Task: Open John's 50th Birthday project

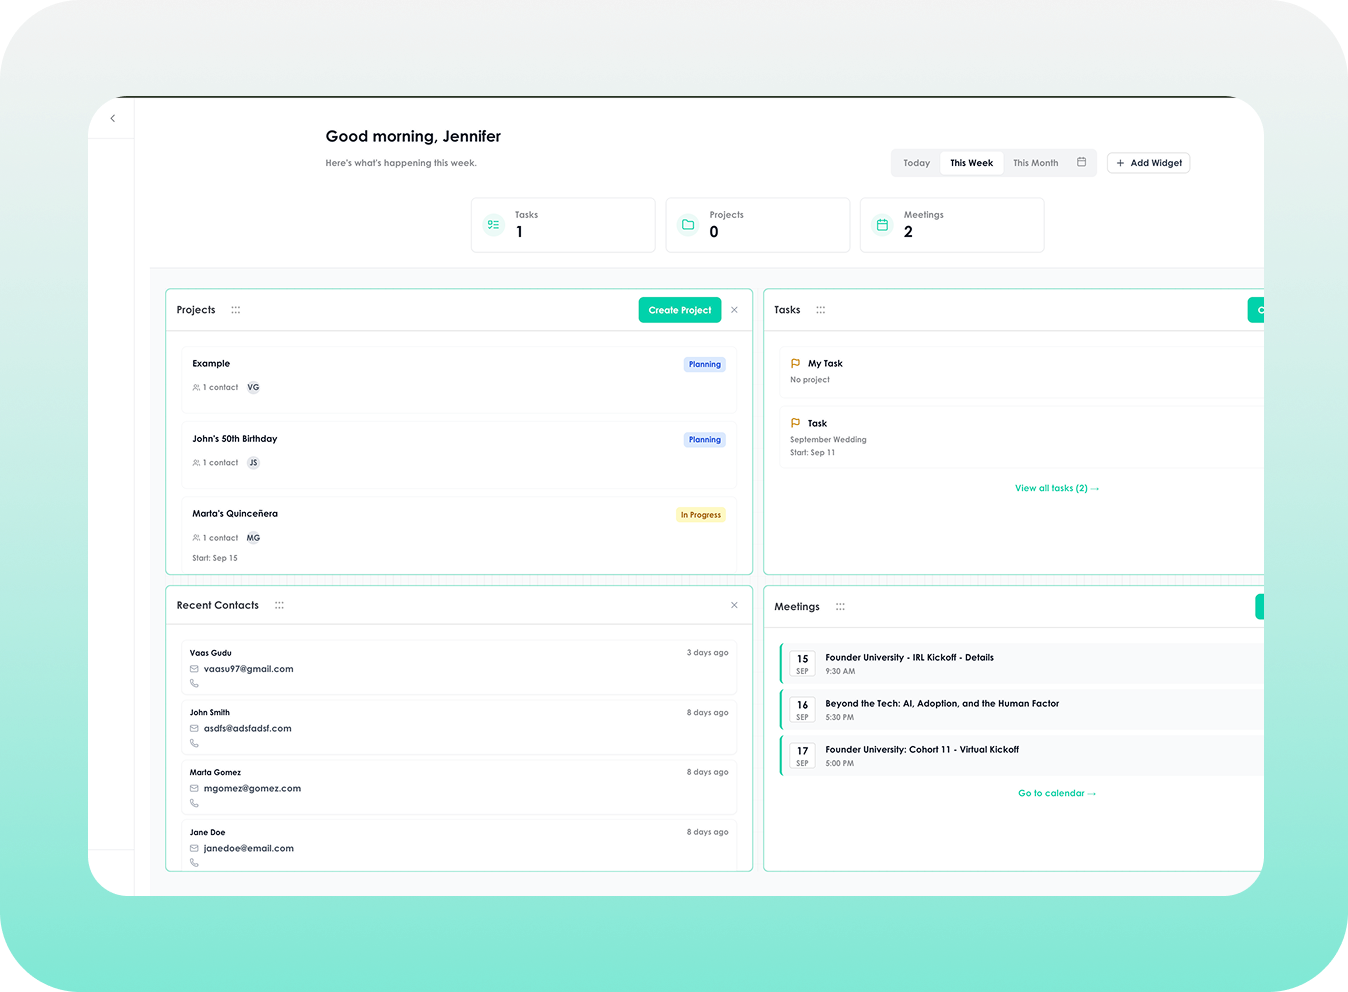Action: [x=459, y=455]
